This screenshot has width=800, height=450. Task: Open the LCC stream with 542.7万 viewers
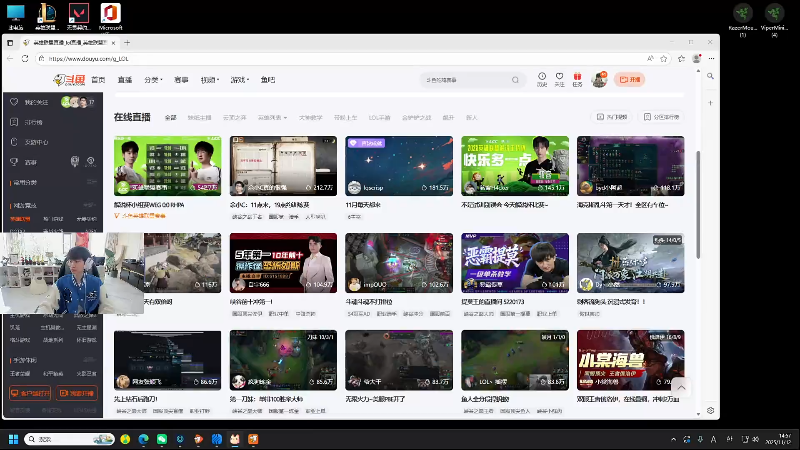167,166
